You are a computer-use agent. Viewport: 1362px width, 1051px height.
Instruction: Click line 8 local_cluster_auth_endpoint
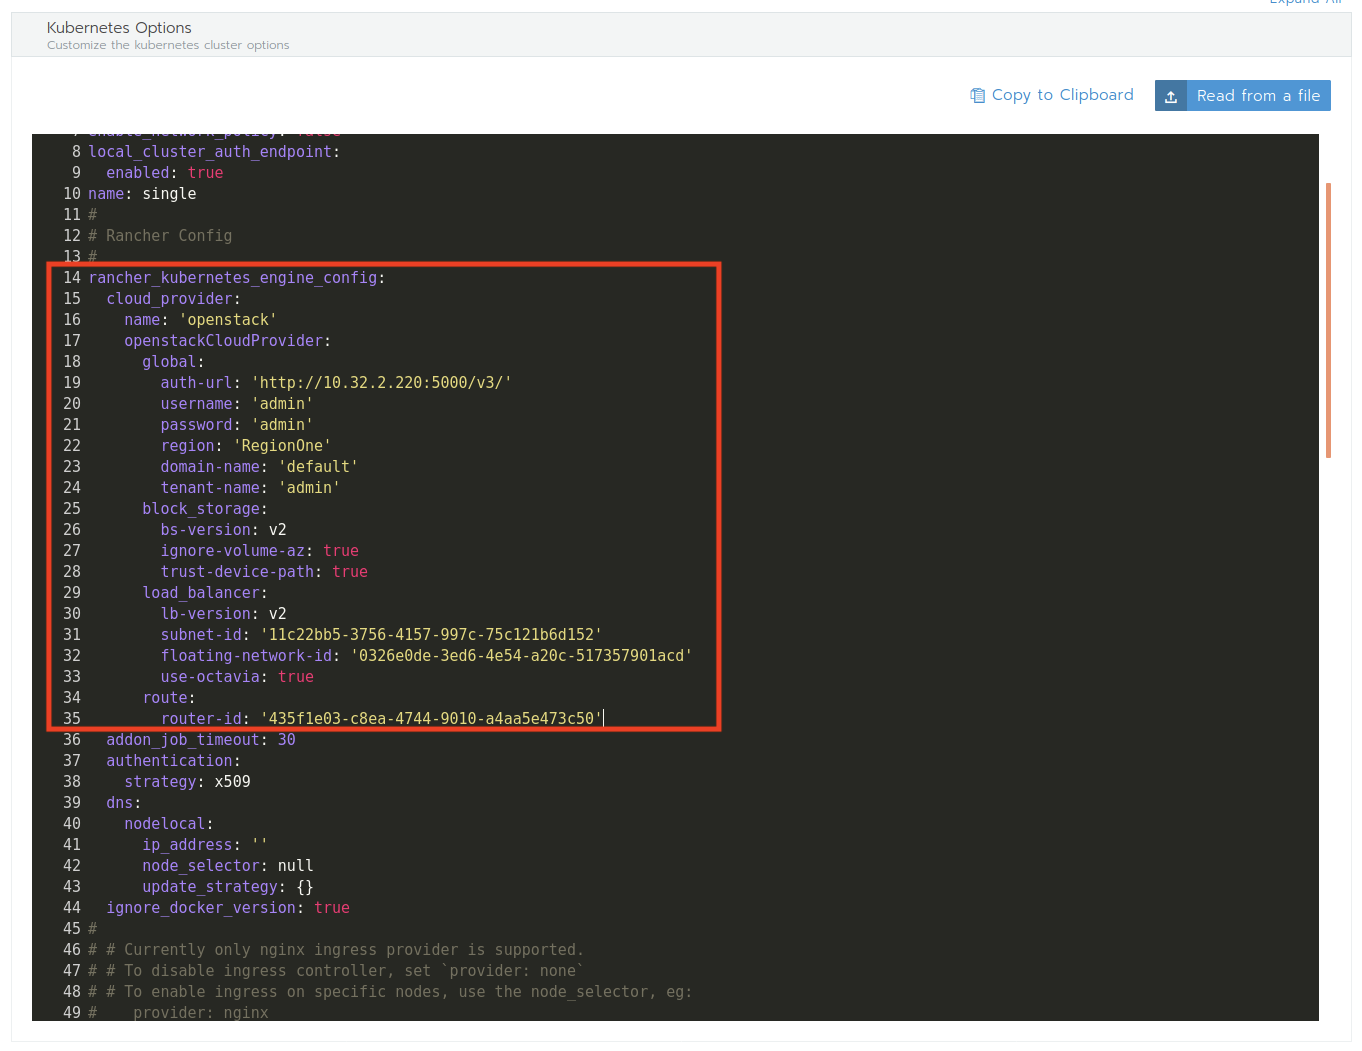[214, 152]
